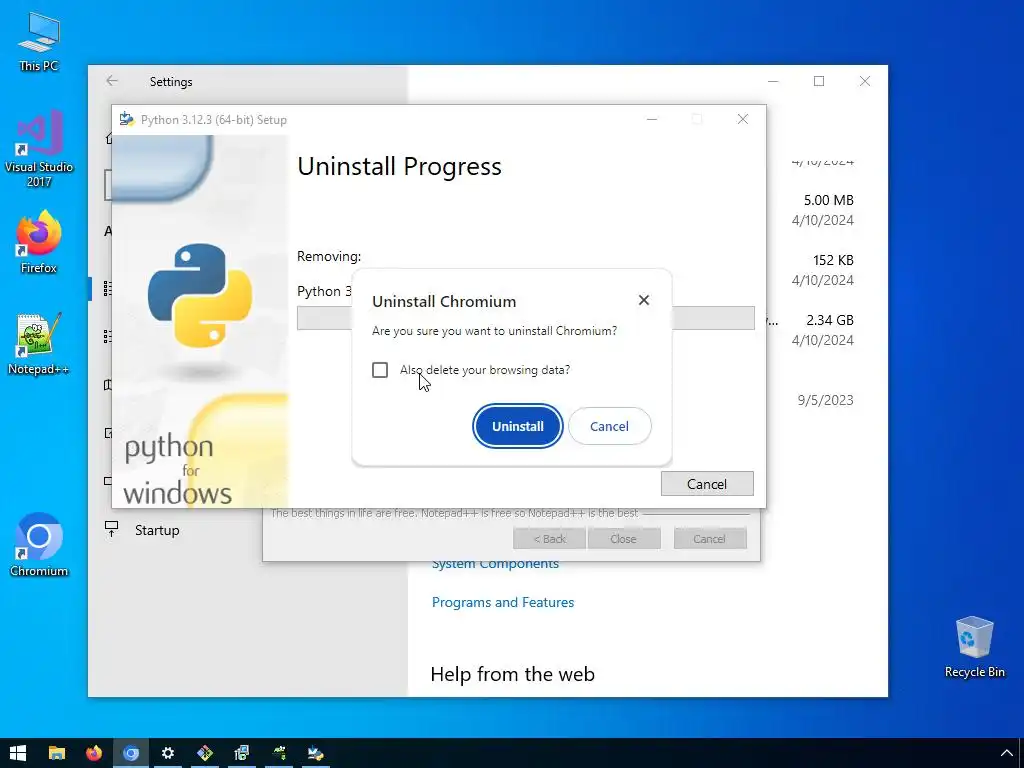Click the '5.00 MB' app size
1024x768 pixels.
pos(828,200)
